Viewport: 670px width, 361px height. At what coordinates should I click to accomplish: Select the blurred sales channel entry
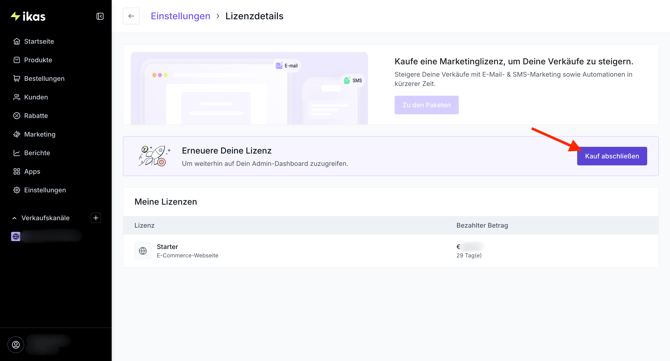click(46, 236)
